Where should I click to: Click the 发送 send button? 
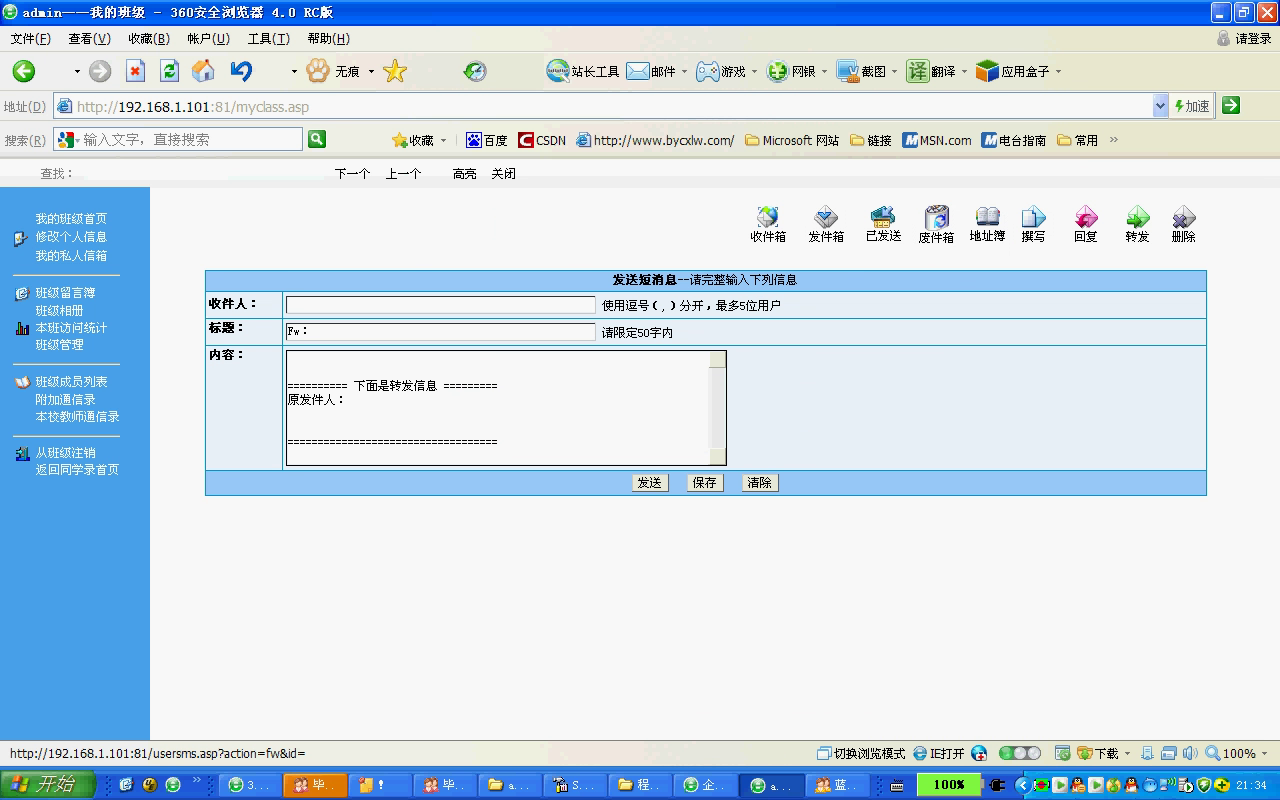(x=650, y=483)
